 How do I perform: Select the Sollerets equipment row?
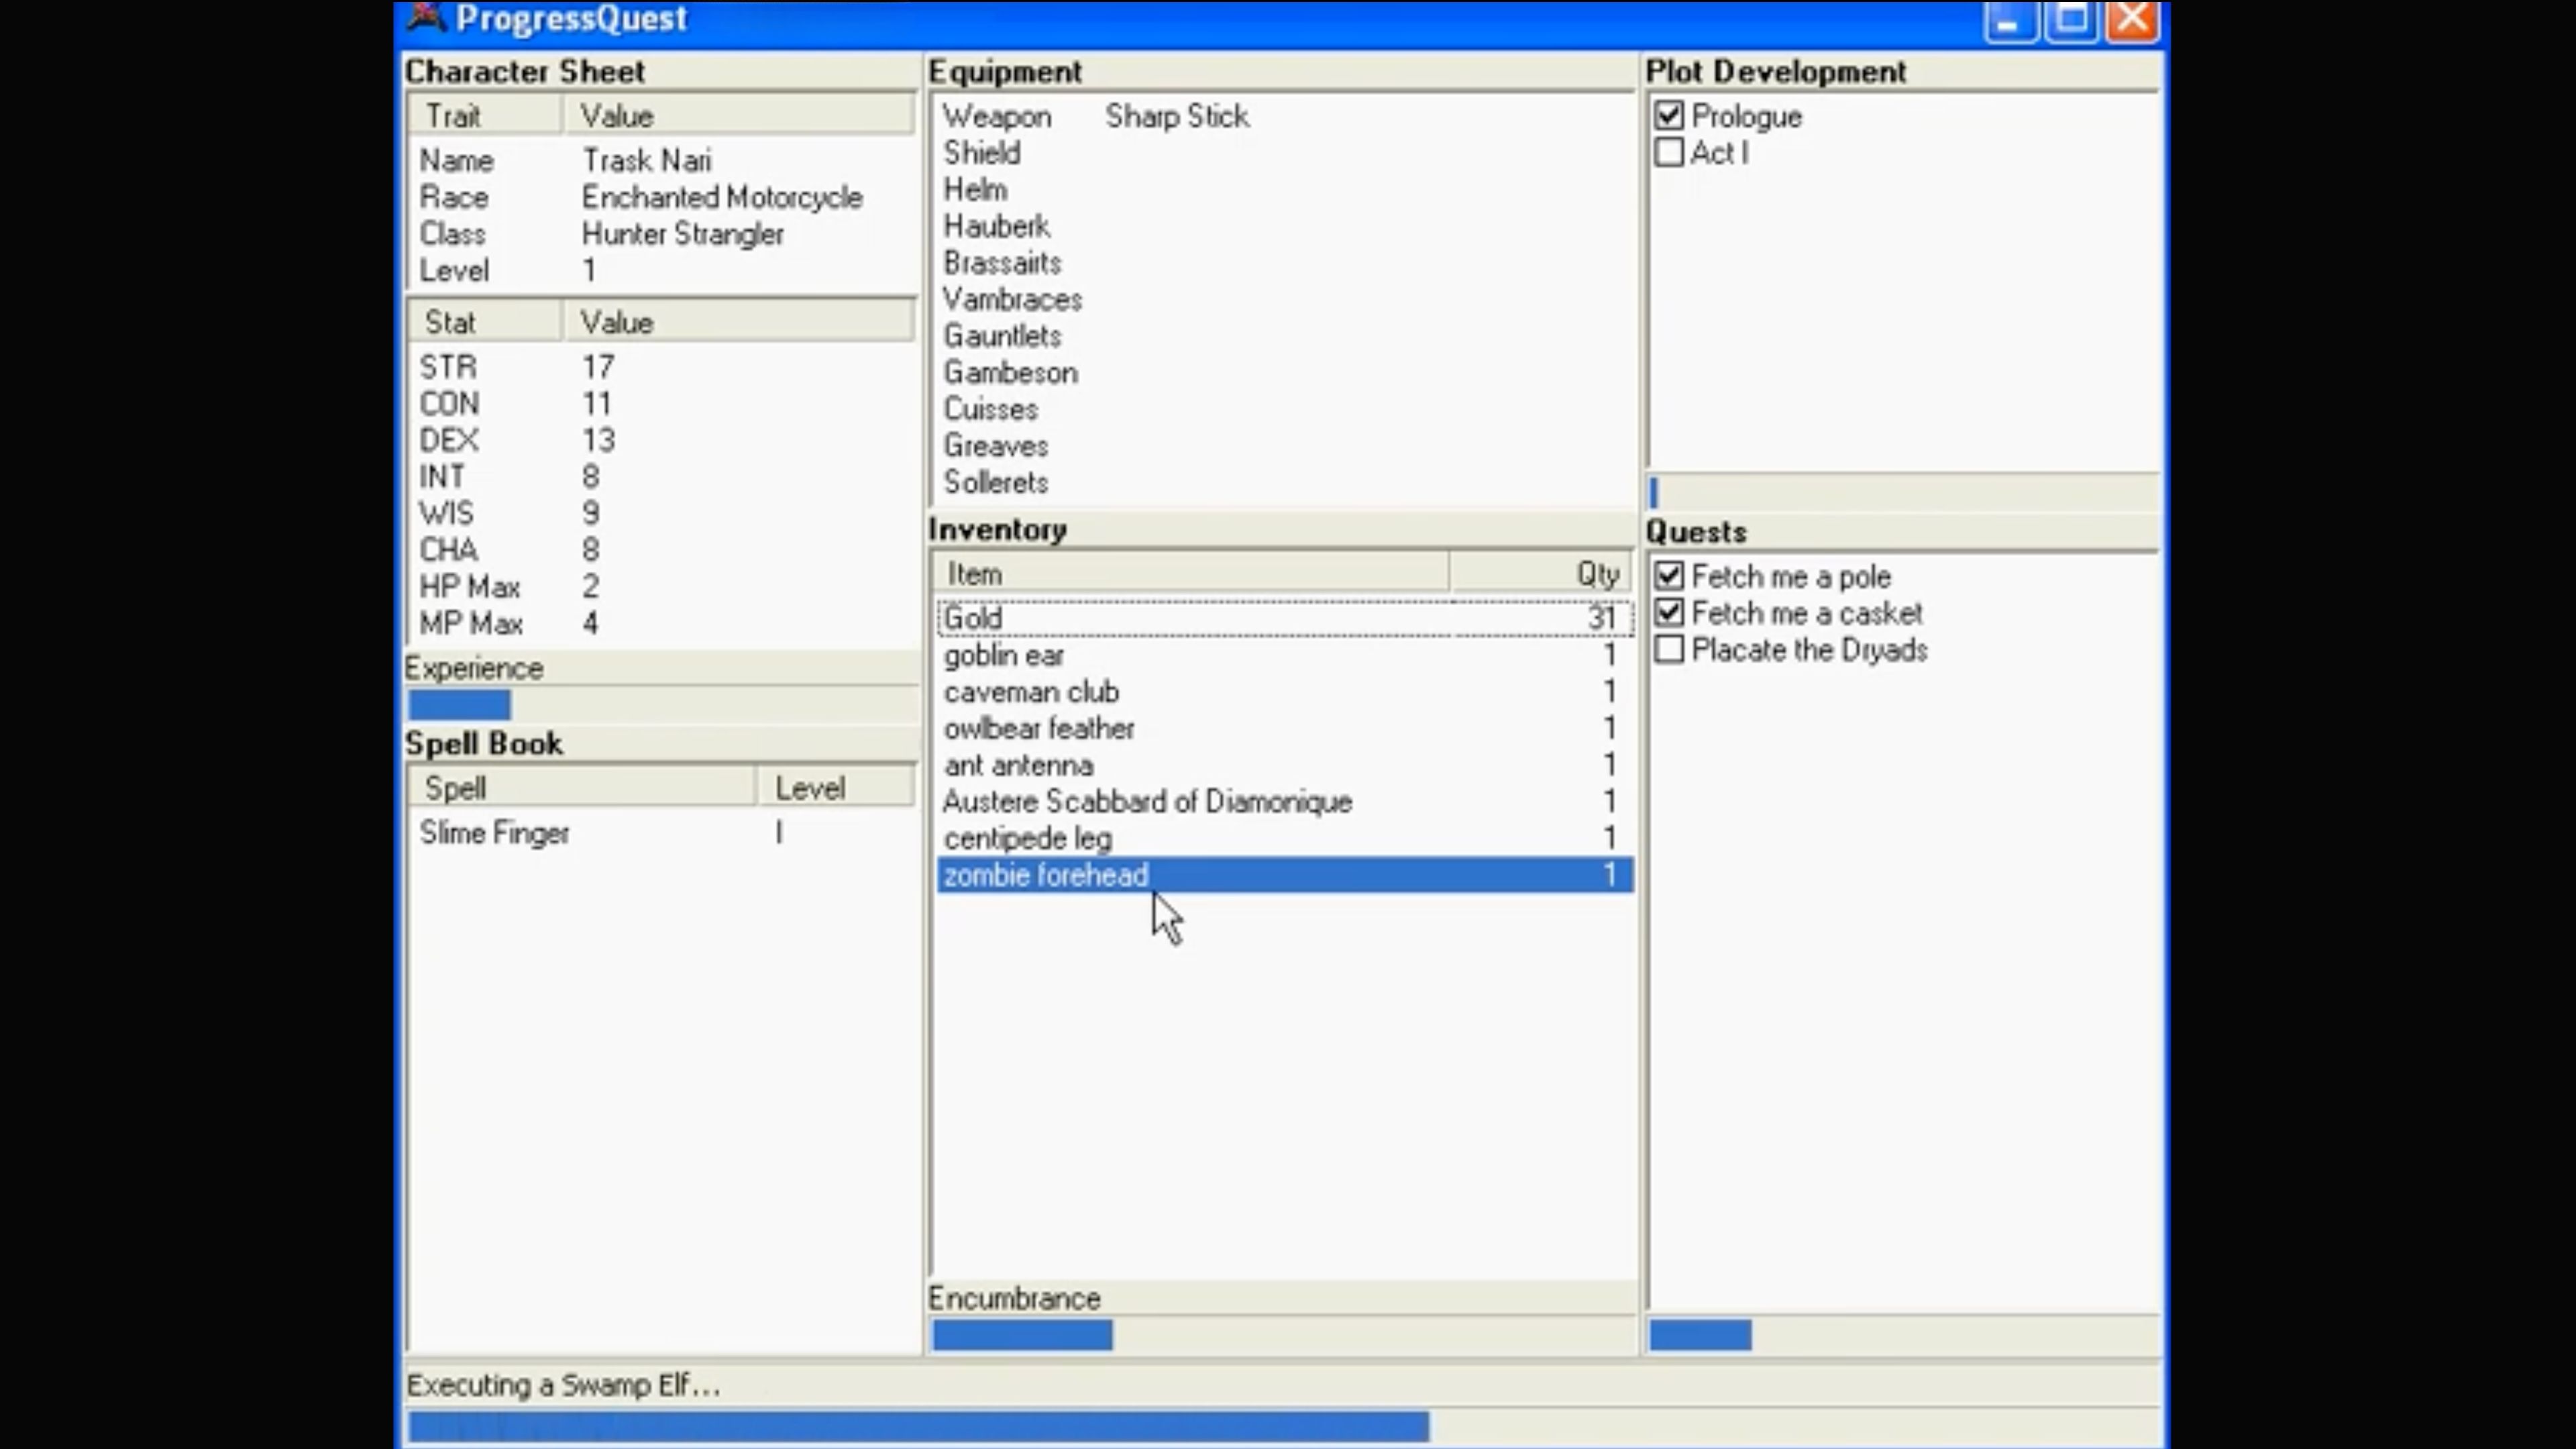tap(1283, 482)
